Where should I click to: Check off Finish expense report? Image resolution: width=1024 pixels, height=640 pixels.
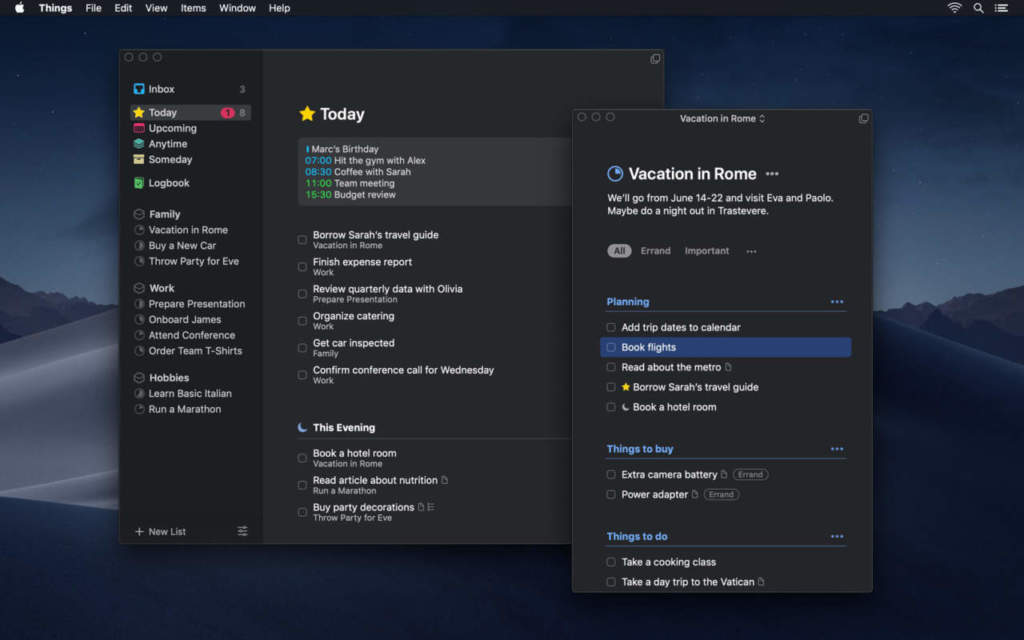[x=303, y=267]
